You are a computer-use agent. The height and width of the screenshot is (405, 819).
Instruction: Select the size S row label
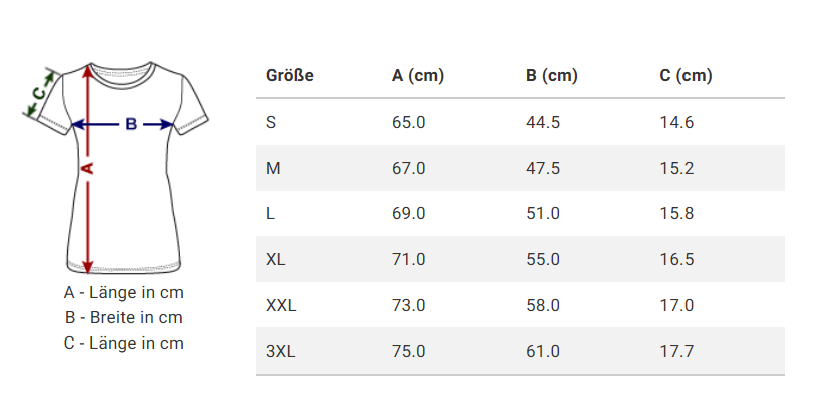pyautogui.click(x=271, y=122)
